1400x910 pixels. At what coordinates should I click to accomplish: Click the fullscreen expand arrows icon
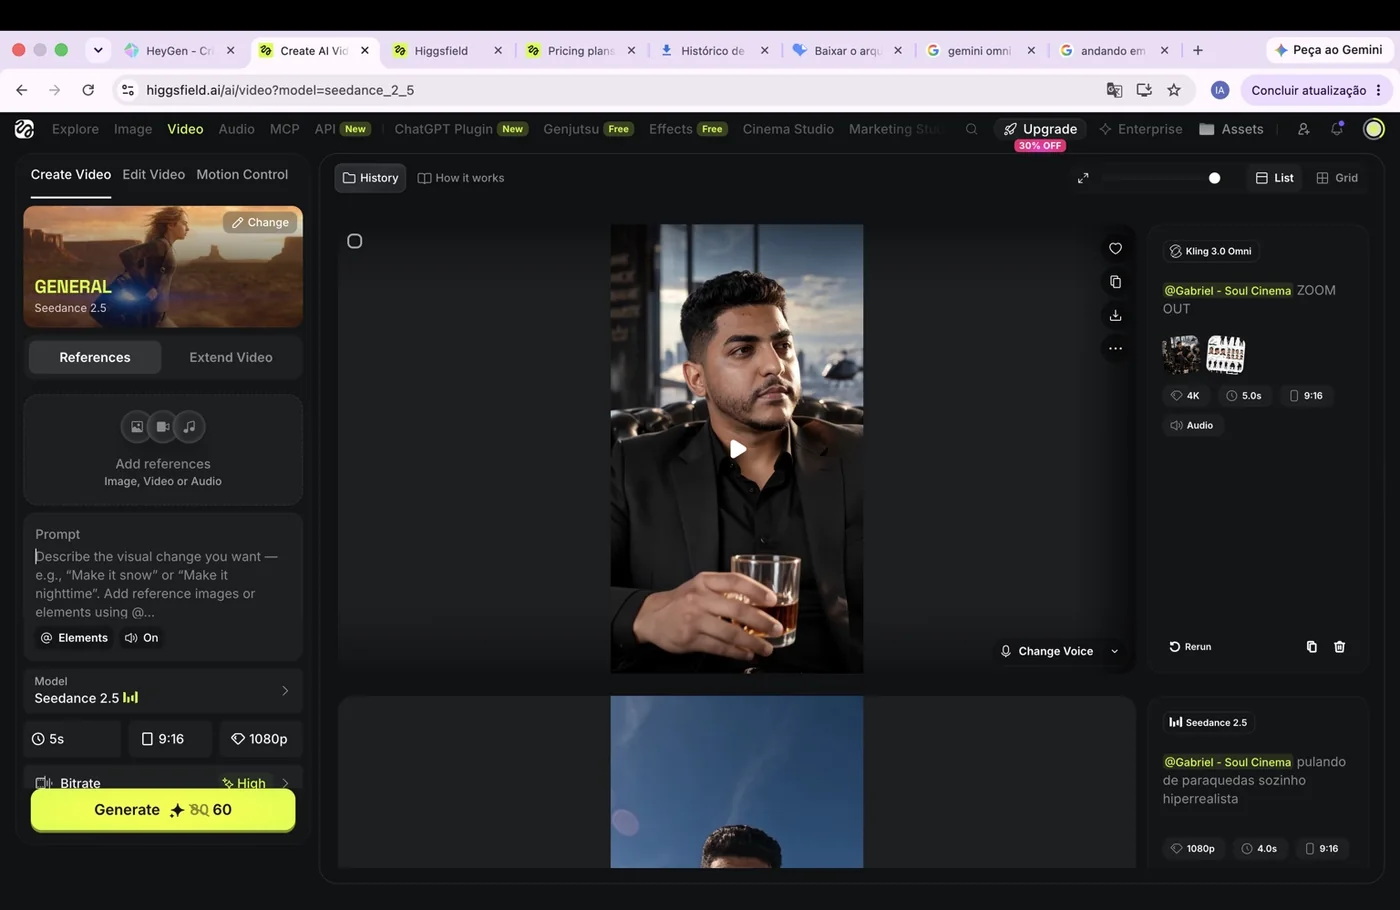(1083, 178)
